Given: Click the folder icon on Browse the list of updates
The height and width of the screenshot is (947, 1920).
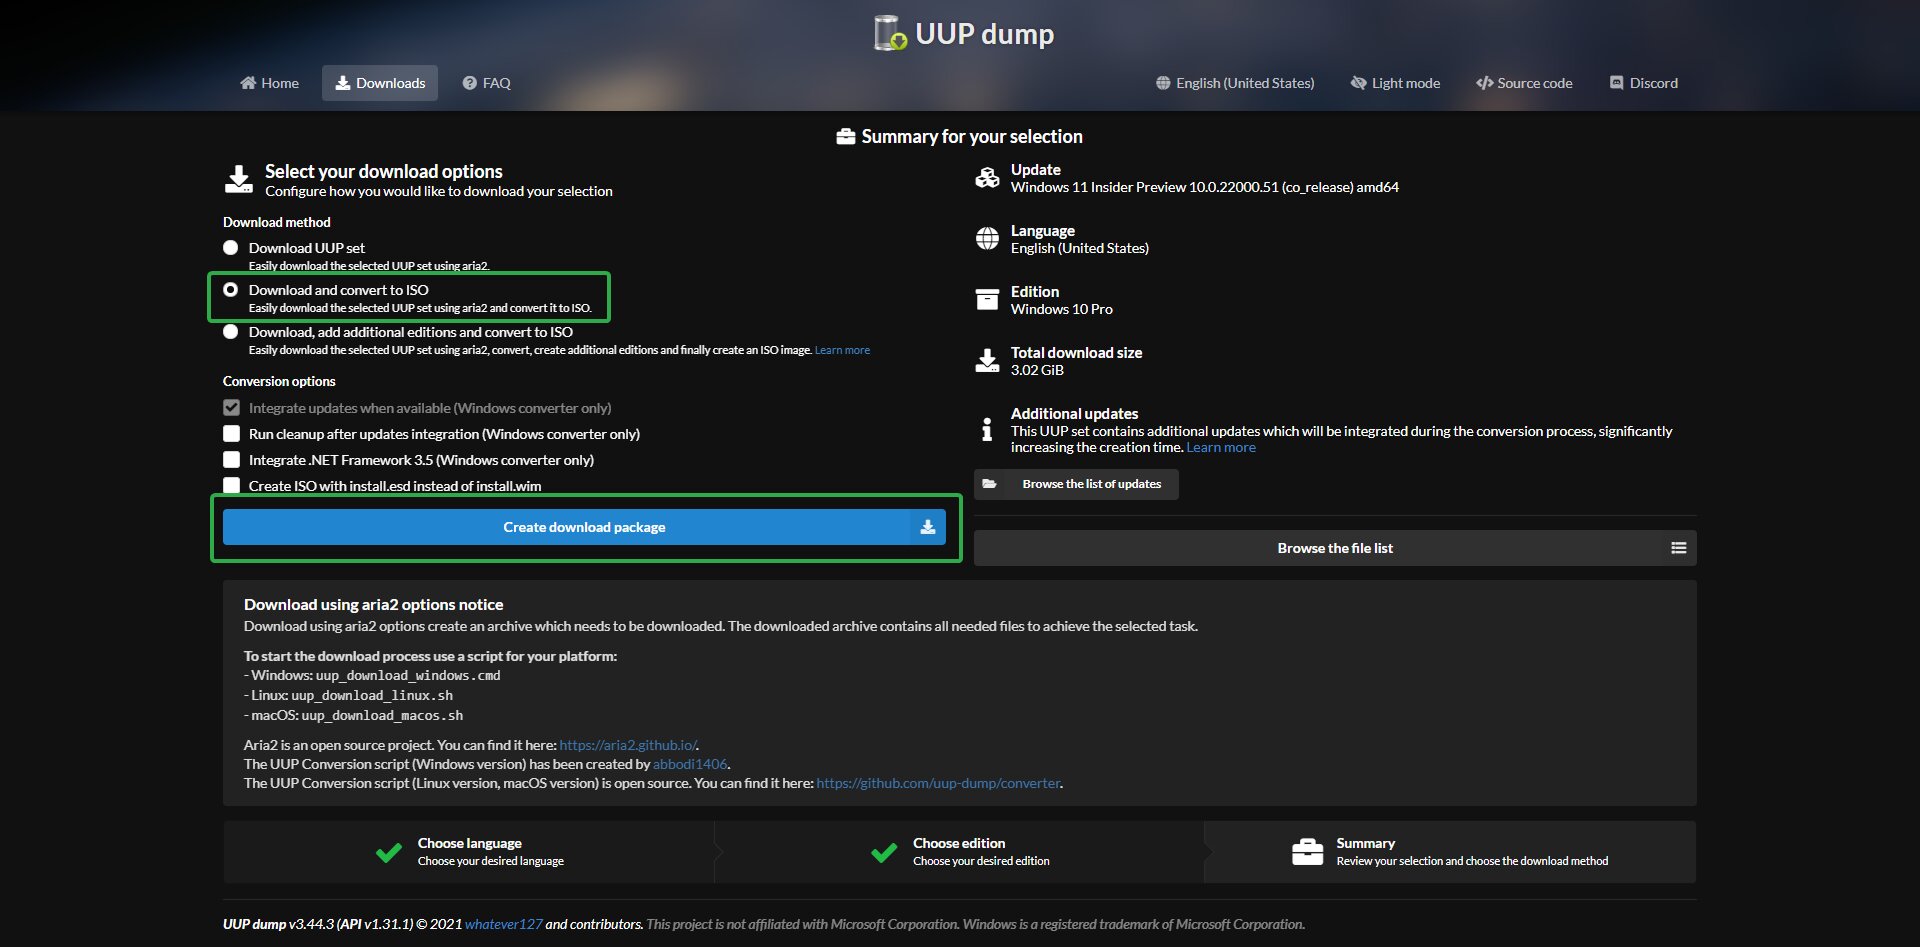Looking at the screenshot, I should point(989,484).
